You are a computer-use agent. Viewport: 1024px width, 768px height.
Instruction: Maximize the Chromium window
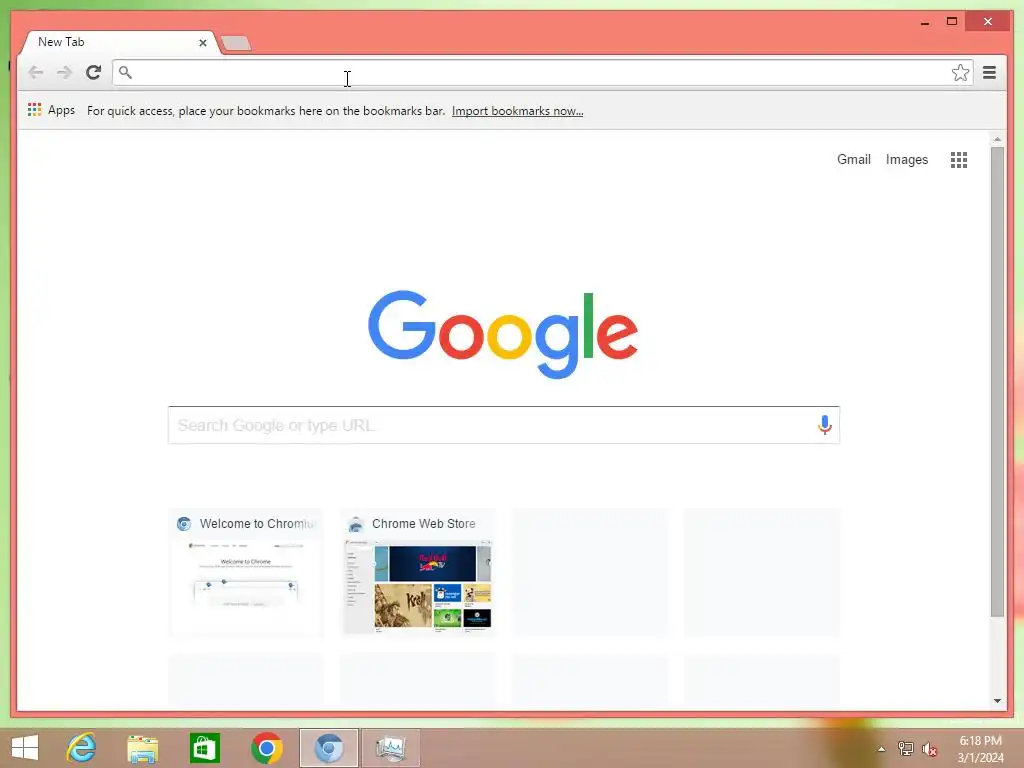(952, 22)
